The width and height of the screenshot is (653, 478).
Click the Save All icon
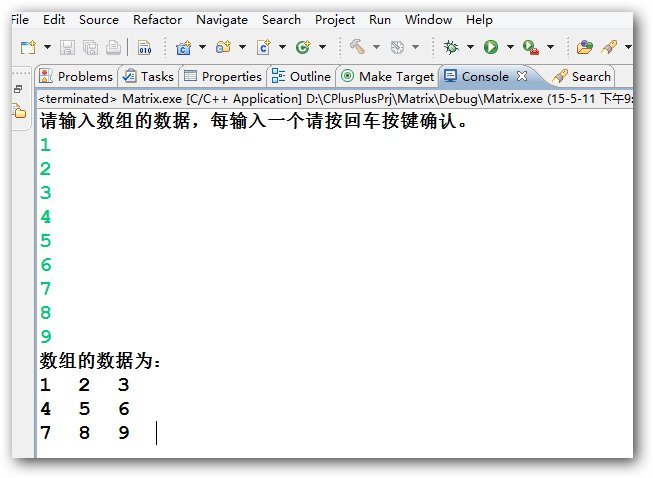click(x=90, y=47)
